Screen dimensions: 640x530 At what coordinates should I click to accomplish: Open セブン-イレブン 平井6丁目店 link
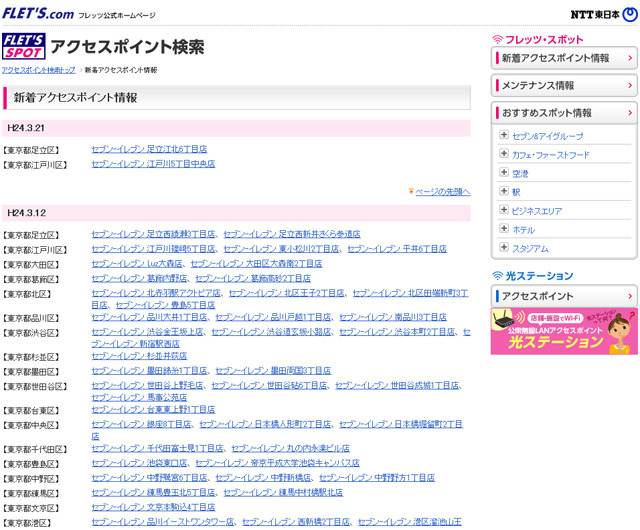(397, 249)
